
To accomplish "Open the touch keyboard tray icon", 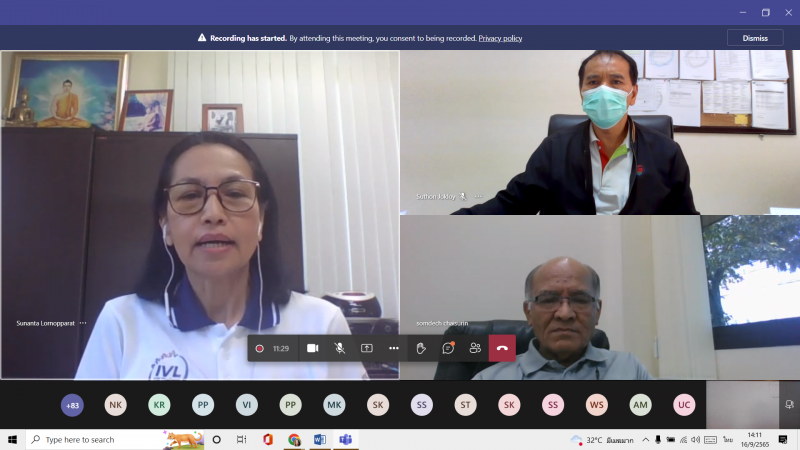I will tap(710, 440).
